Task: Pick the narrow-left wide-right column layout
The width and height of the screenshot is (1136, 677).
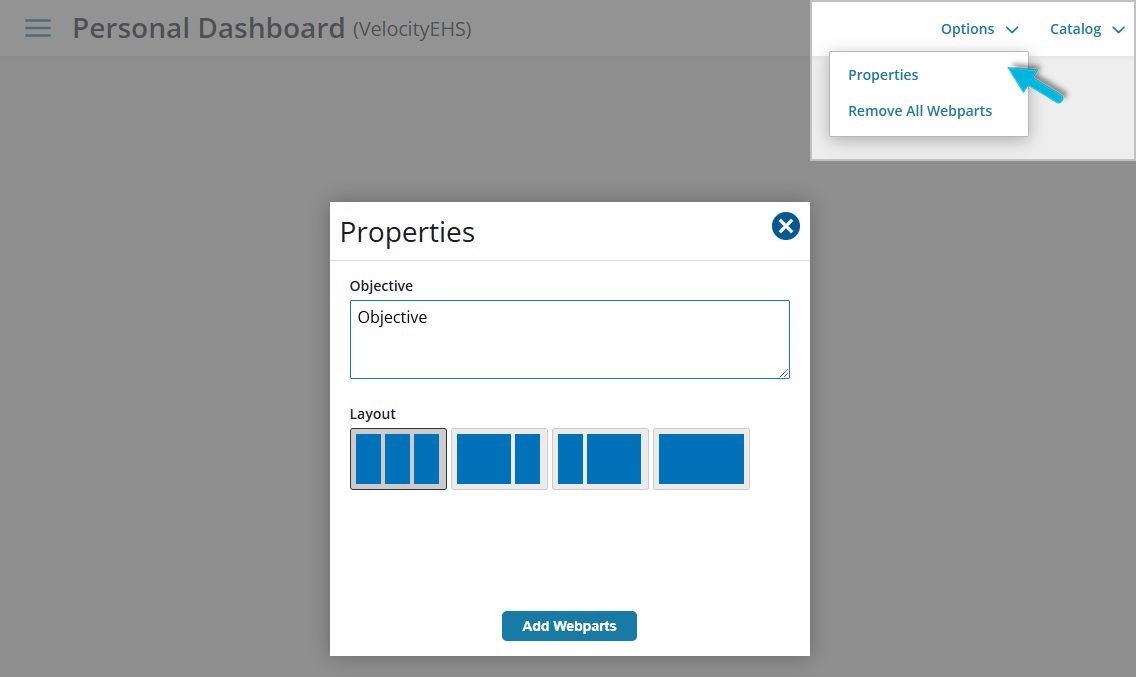Action: click(600, 459)
